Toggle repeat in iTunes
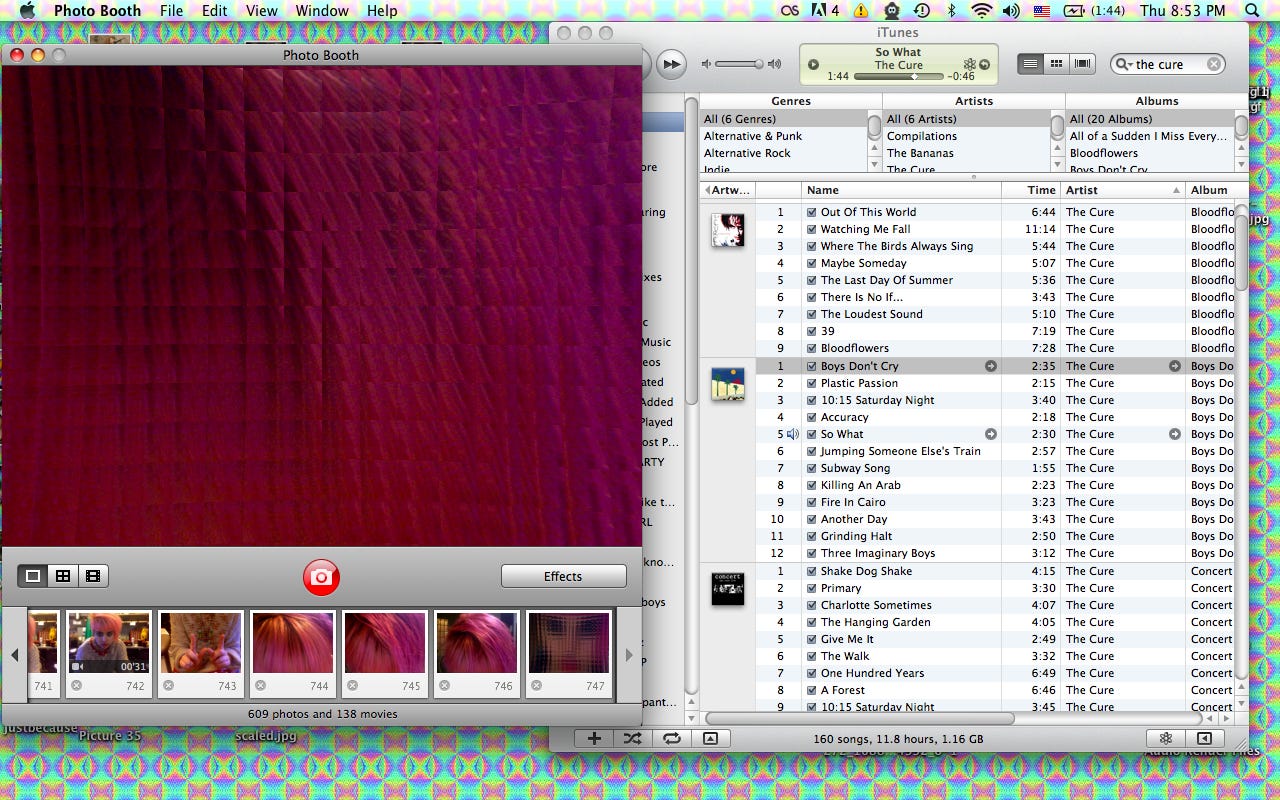Screen dimensions: 1280x800 tap(670, 738)
